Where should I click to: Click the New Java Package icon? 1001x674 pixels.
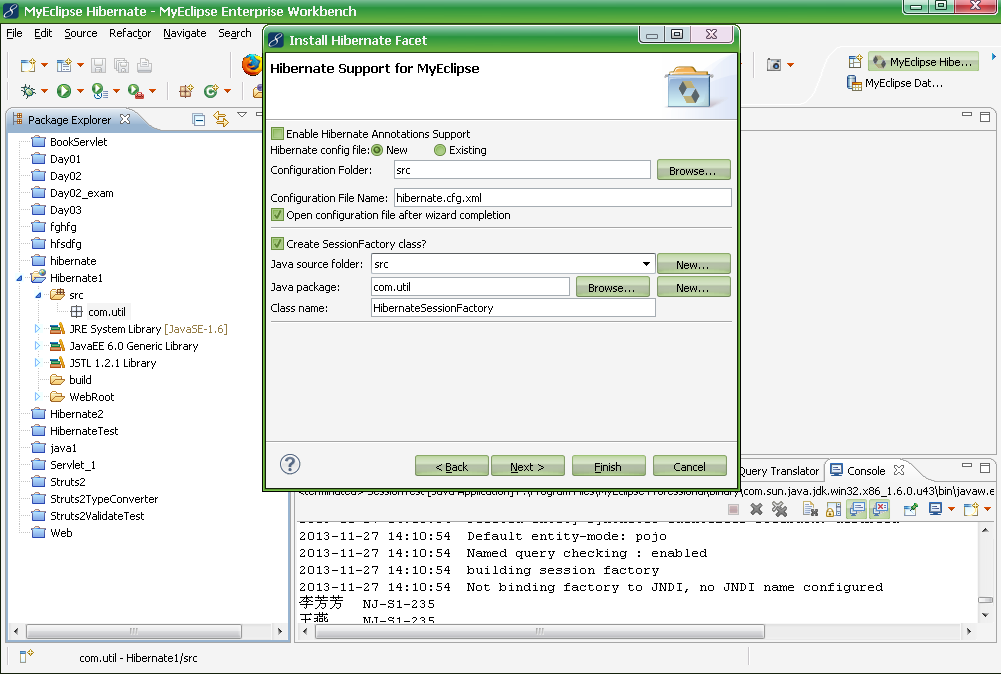(186, 91)
